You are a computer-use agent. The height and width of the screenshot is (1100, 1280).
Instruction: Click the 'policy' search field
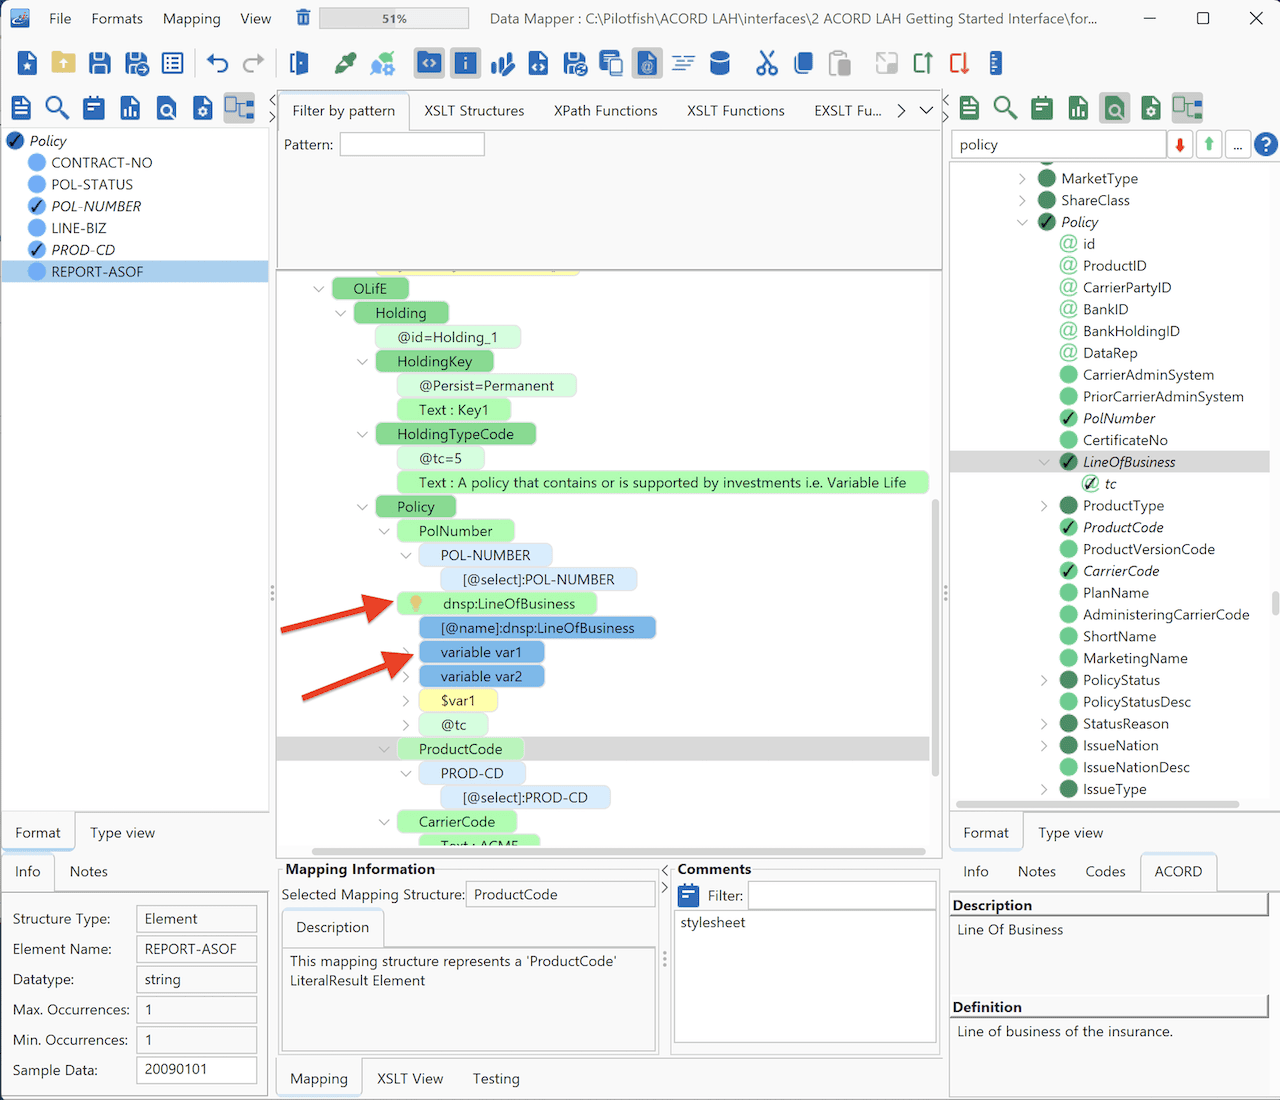(1058, 145)
